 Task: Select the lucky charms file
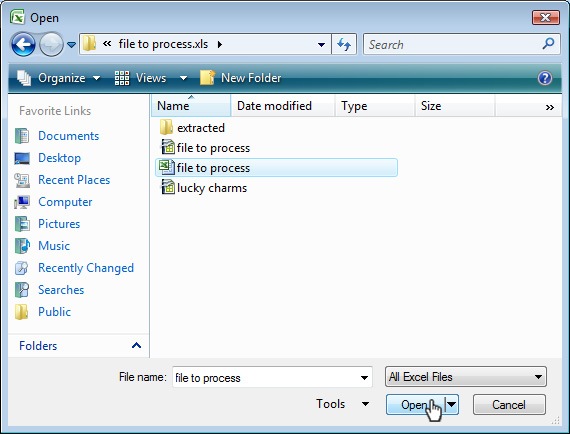click(212, 188)
